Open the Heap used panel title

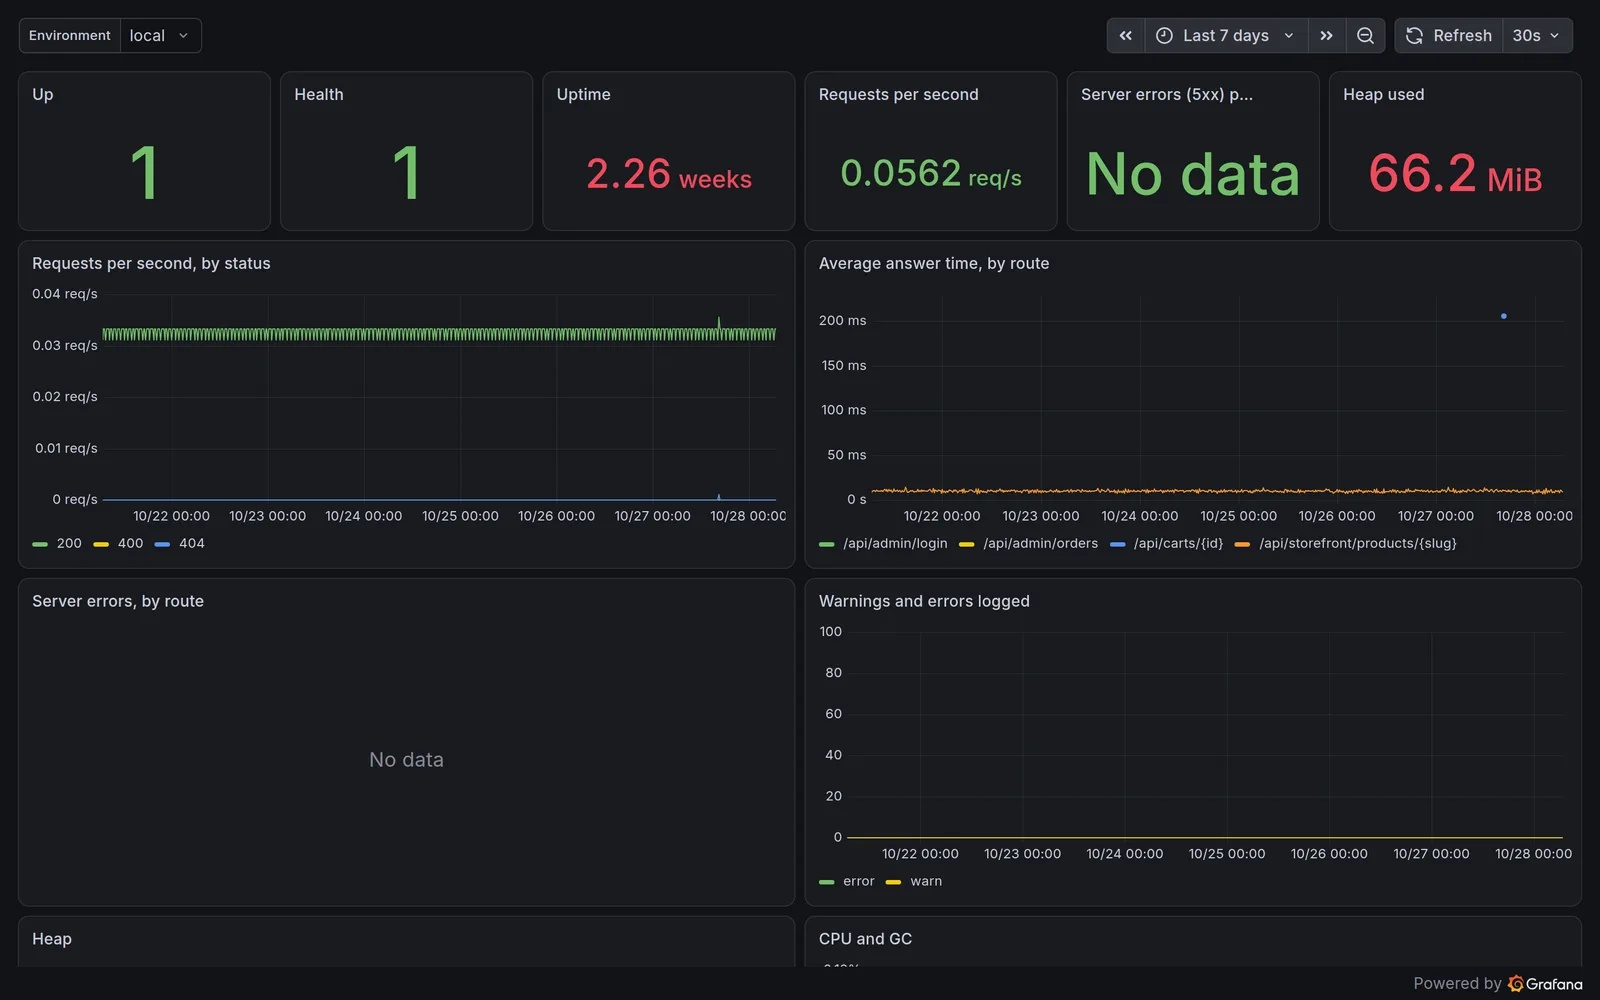[x=1383, y=94]
